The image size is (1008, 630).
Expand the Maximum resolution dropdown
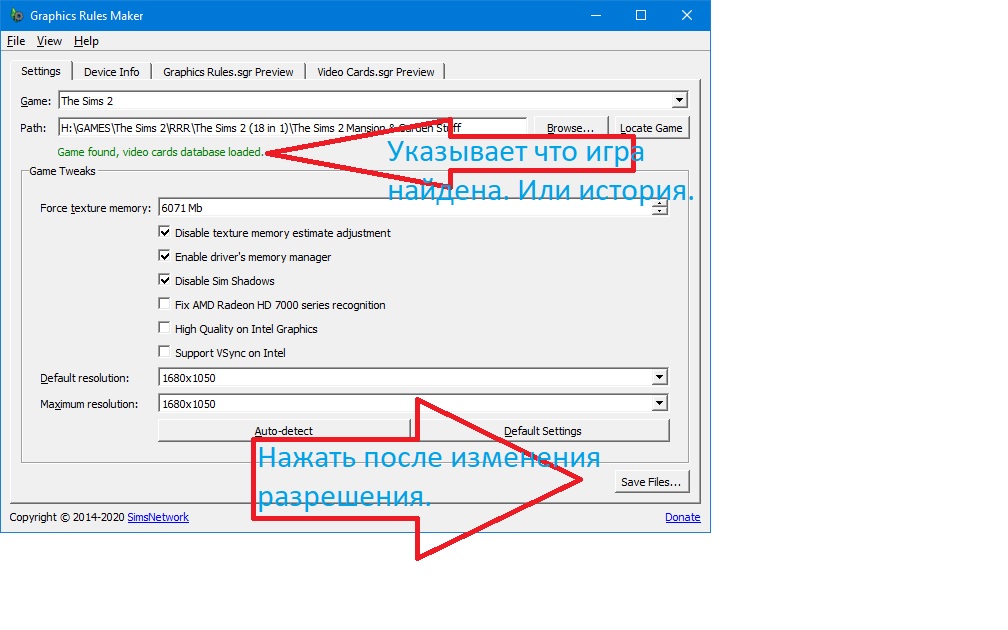point(659,404)
